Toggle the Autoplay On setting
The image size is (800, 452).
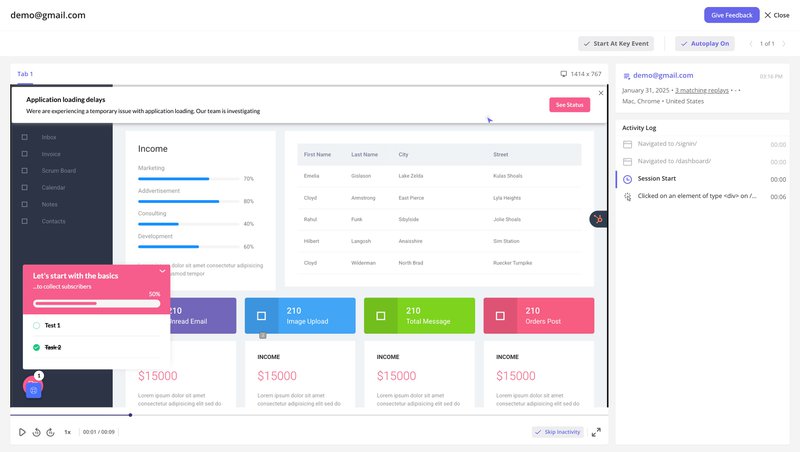(x=705, y=43)
